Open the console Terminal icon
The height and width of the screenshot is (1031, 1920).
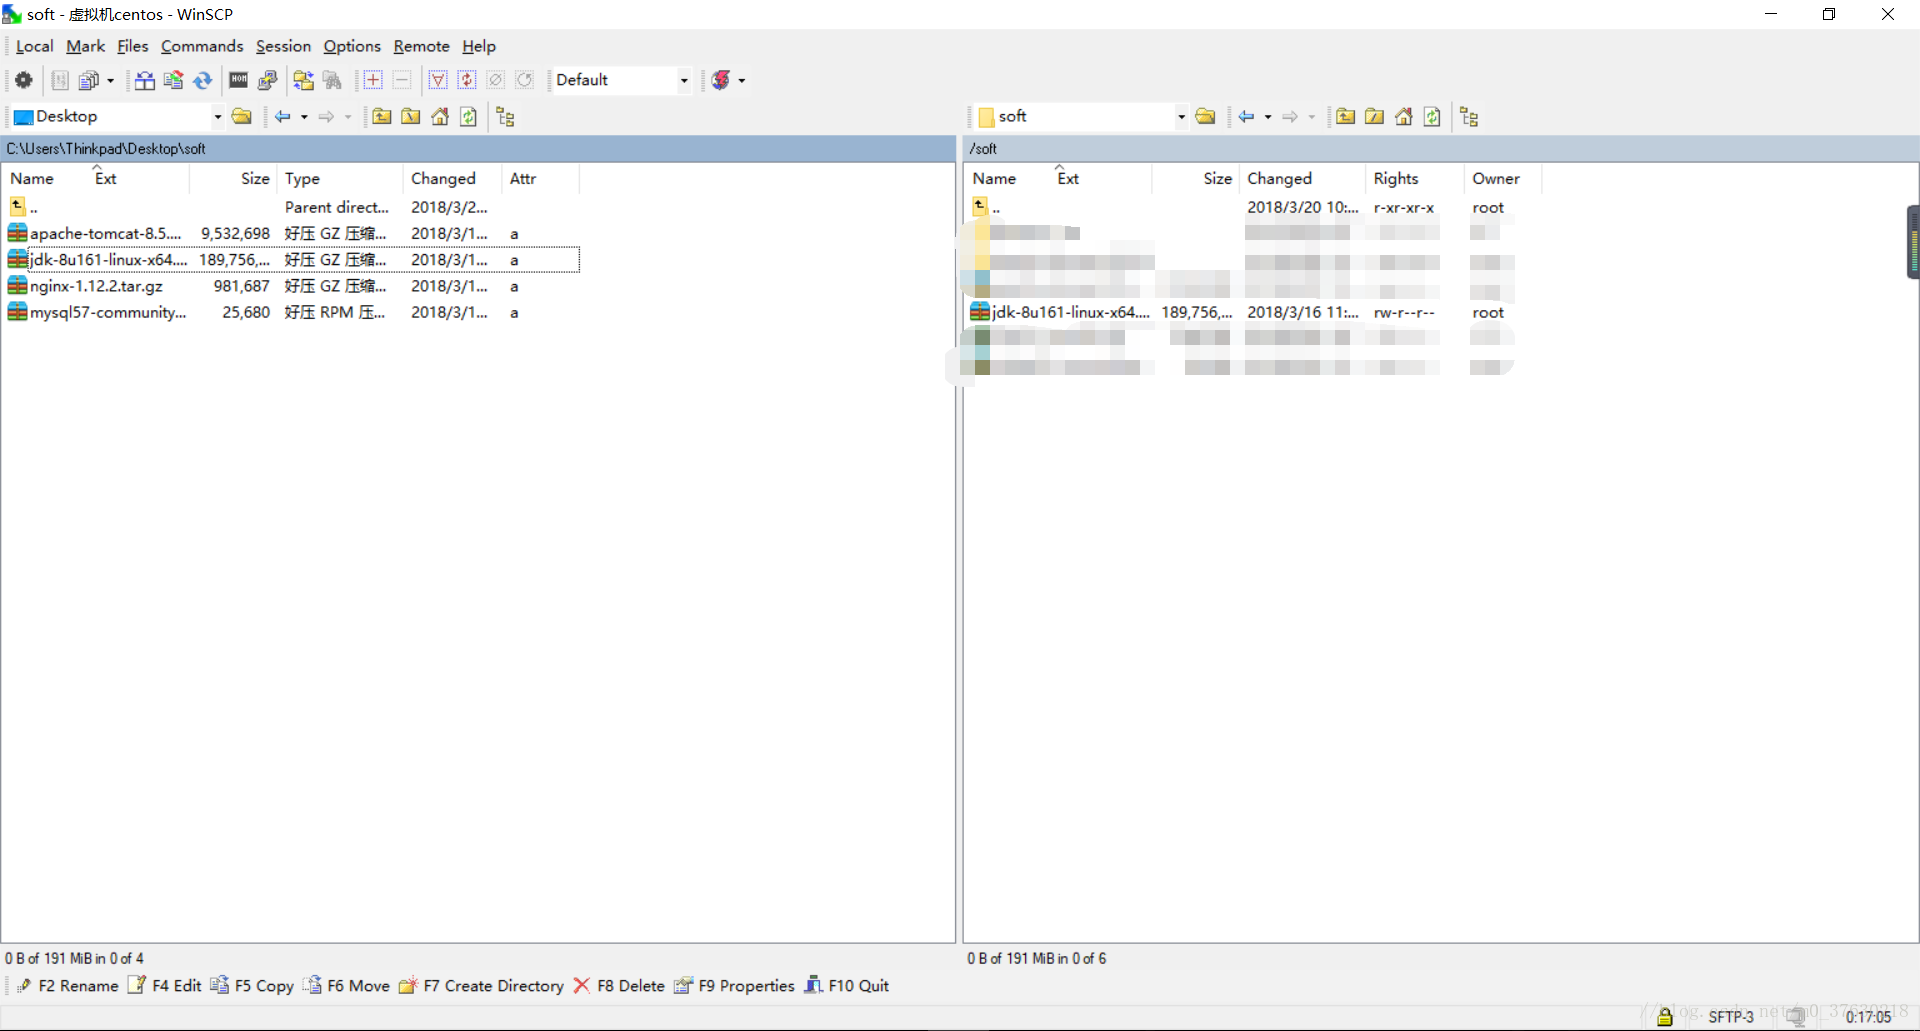coord(238,80)
